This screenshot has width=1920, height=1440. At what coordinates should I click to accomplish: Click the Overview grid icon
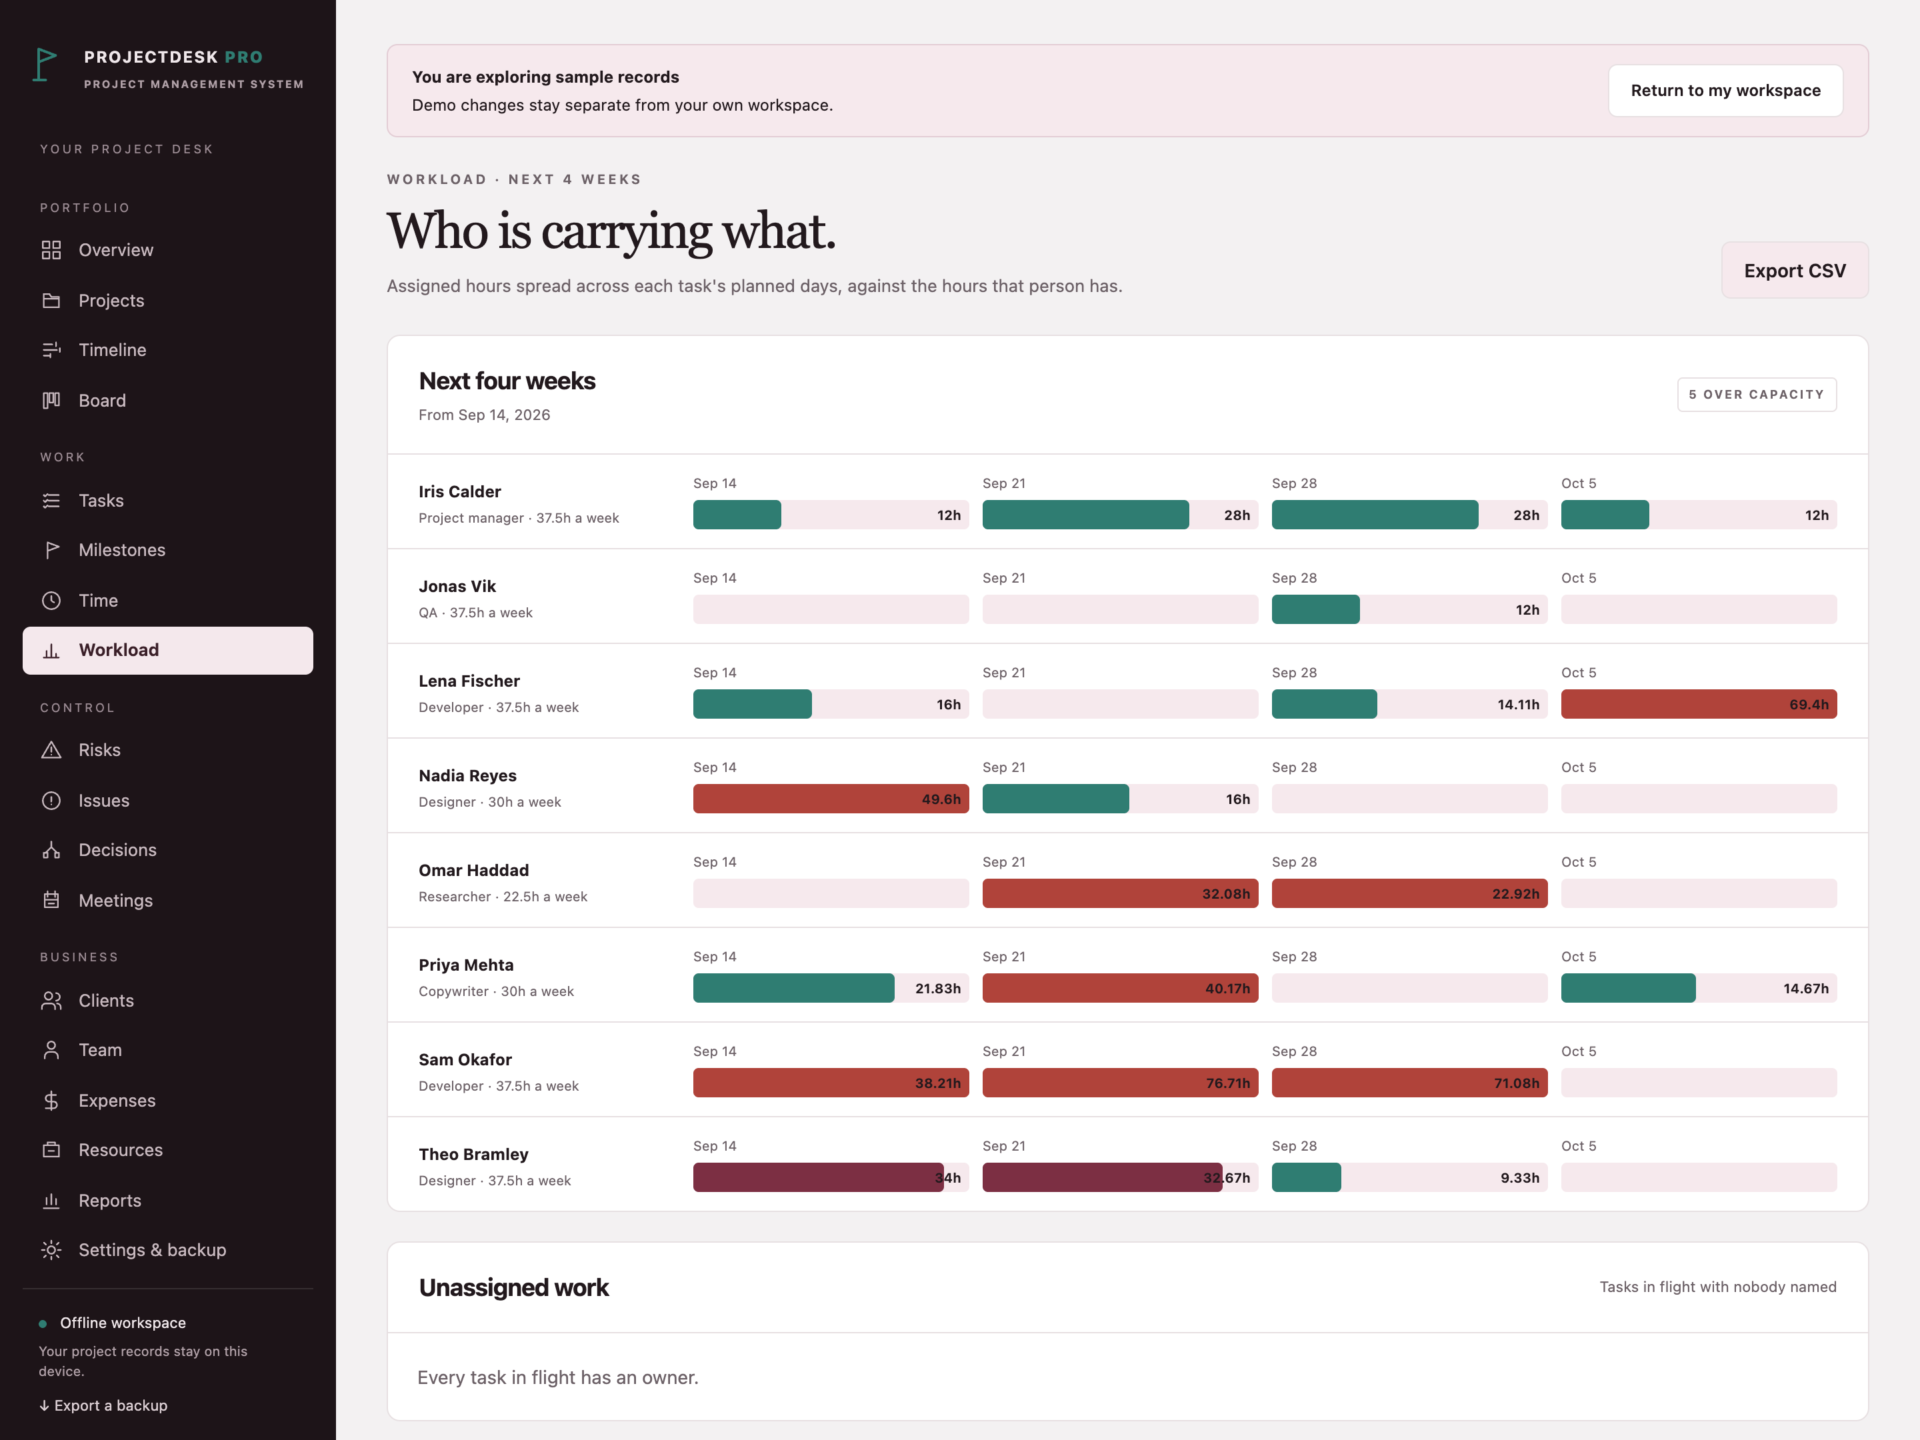pos(51,250)
